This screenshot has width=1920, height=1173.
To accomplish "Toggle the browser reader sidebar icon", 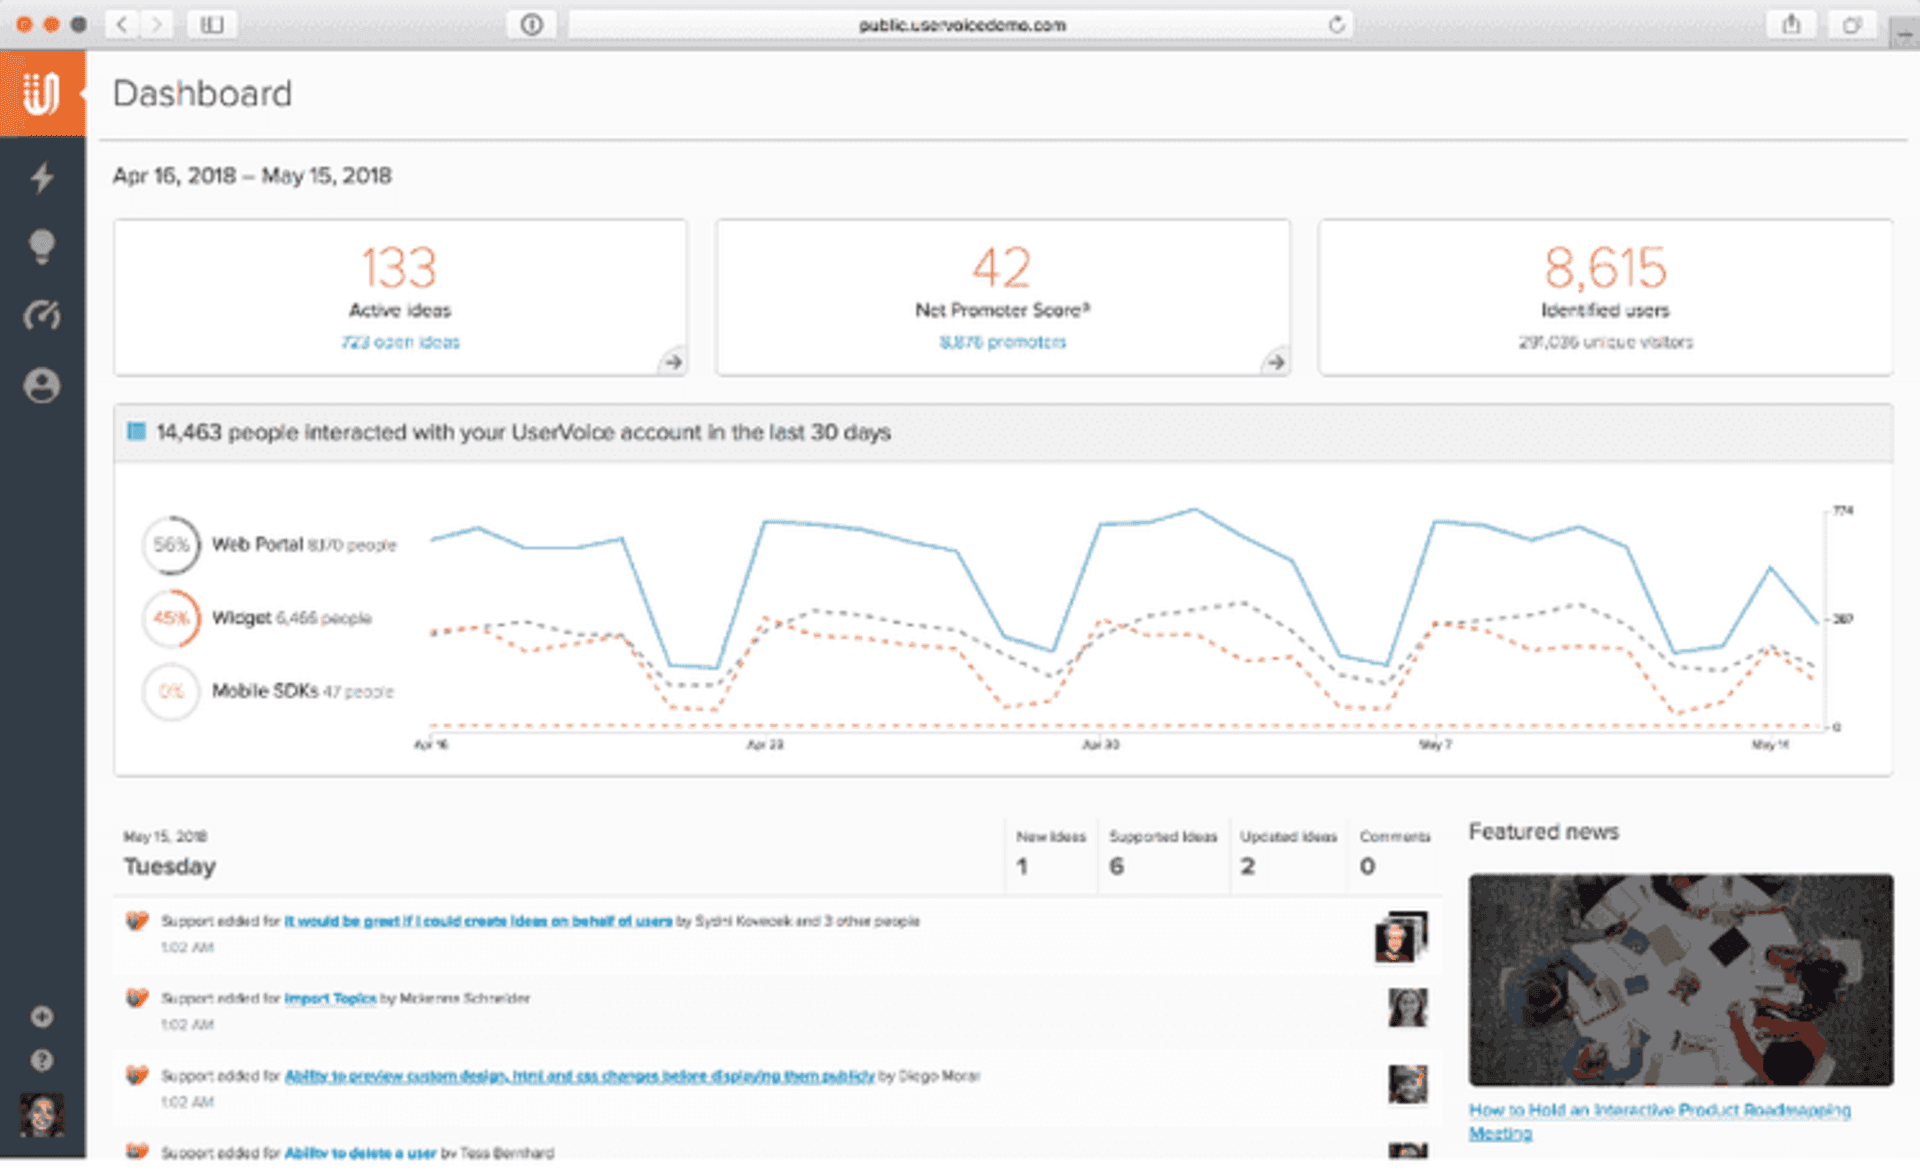I will pos(210,24).
